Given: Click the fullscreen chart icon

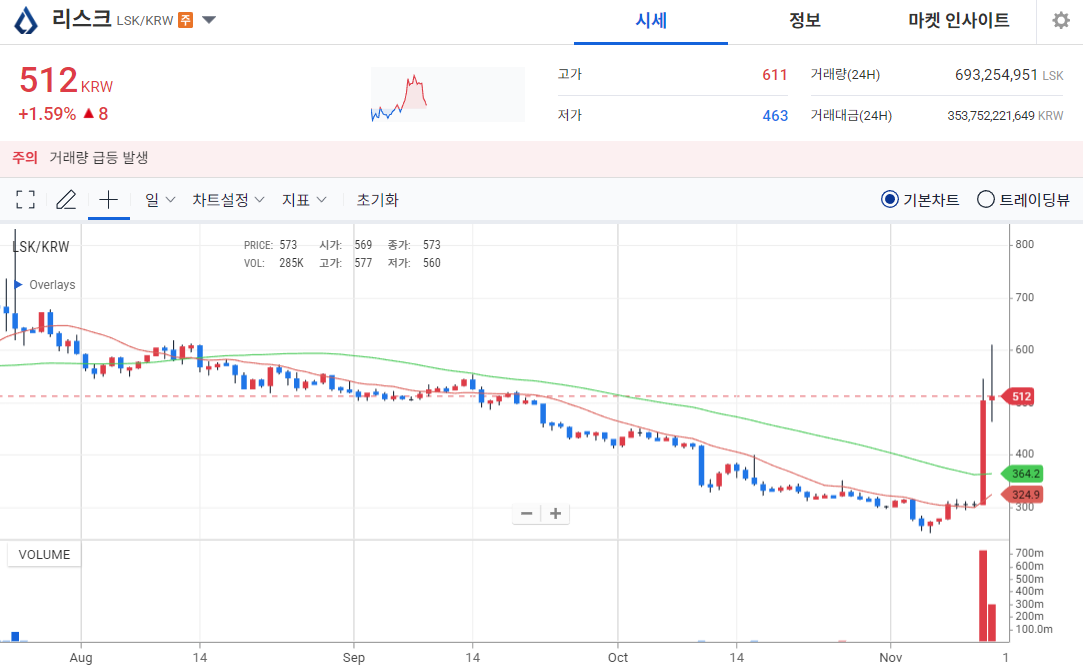Looking at the screenshot, I should pyautogui.click(x=24, y=199).
